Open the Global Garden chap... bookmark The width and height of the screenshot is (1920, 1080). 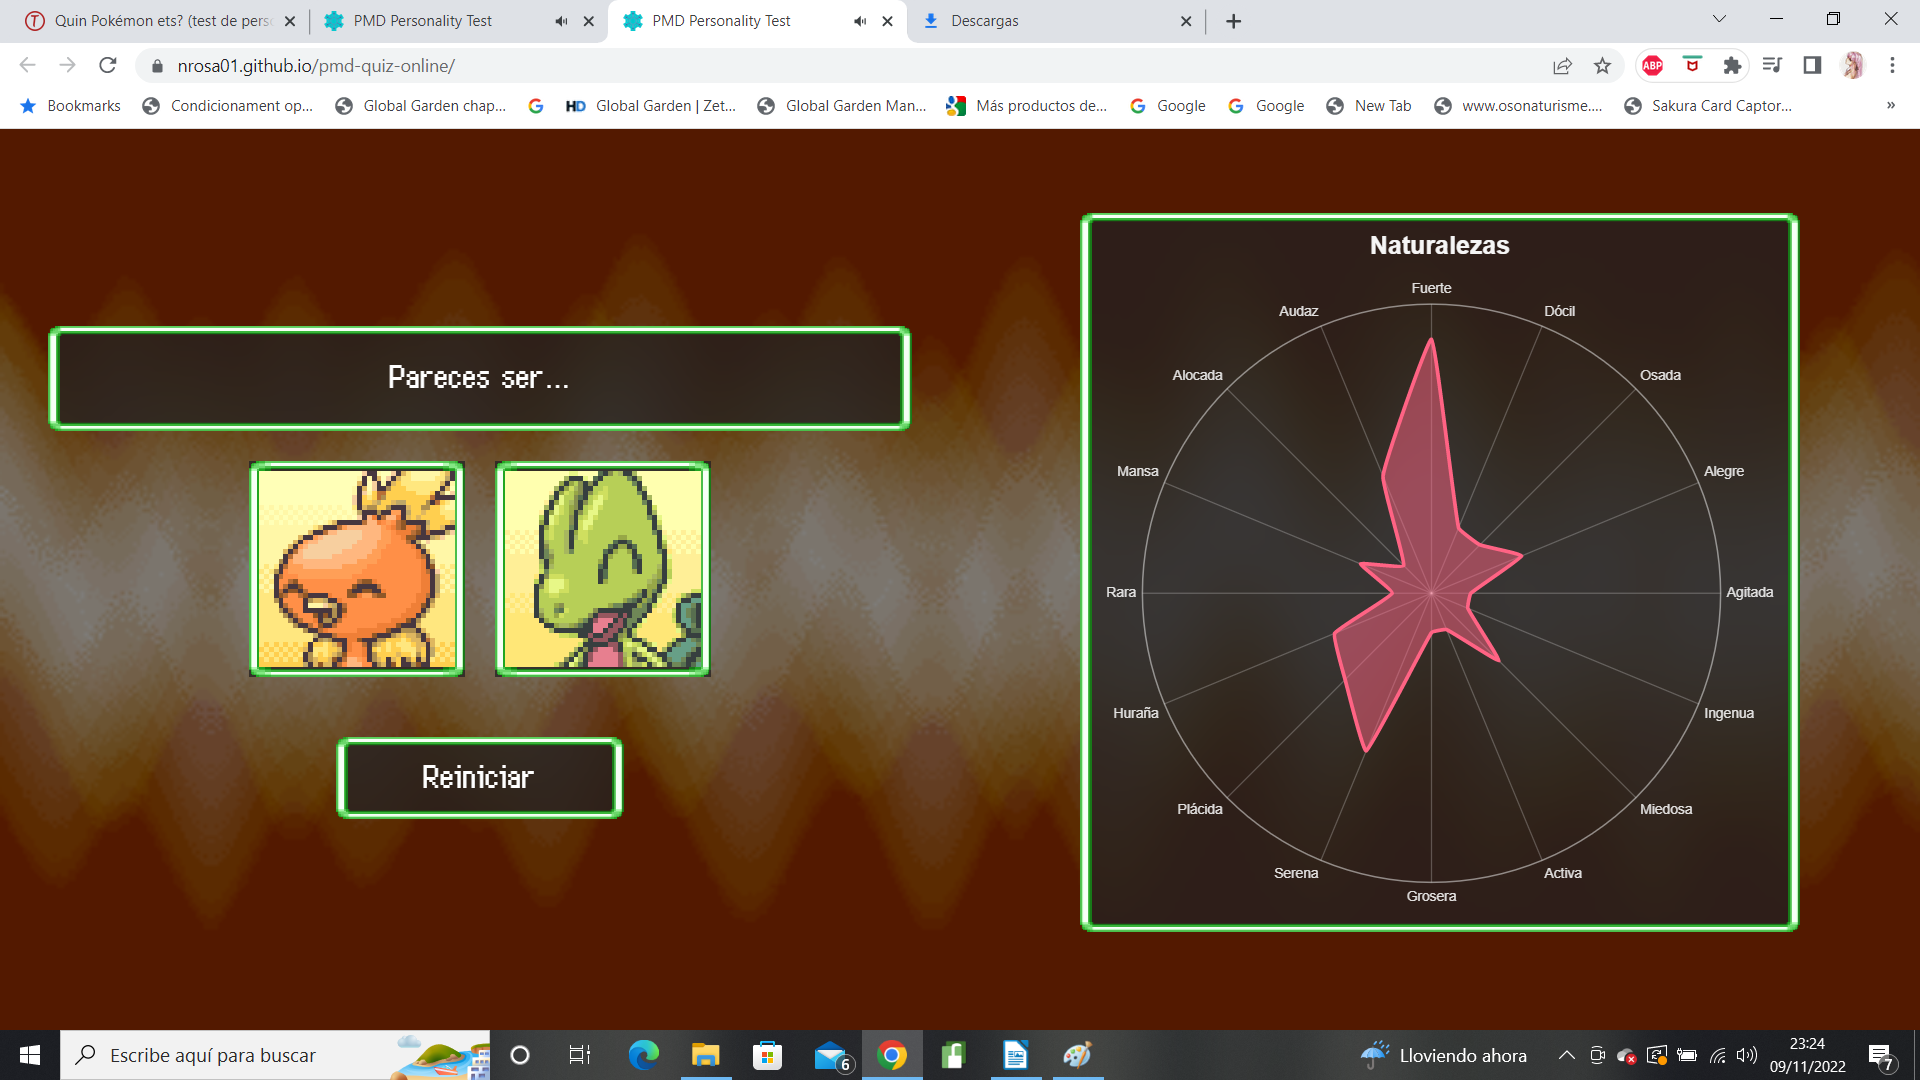(x=421, y=106)
